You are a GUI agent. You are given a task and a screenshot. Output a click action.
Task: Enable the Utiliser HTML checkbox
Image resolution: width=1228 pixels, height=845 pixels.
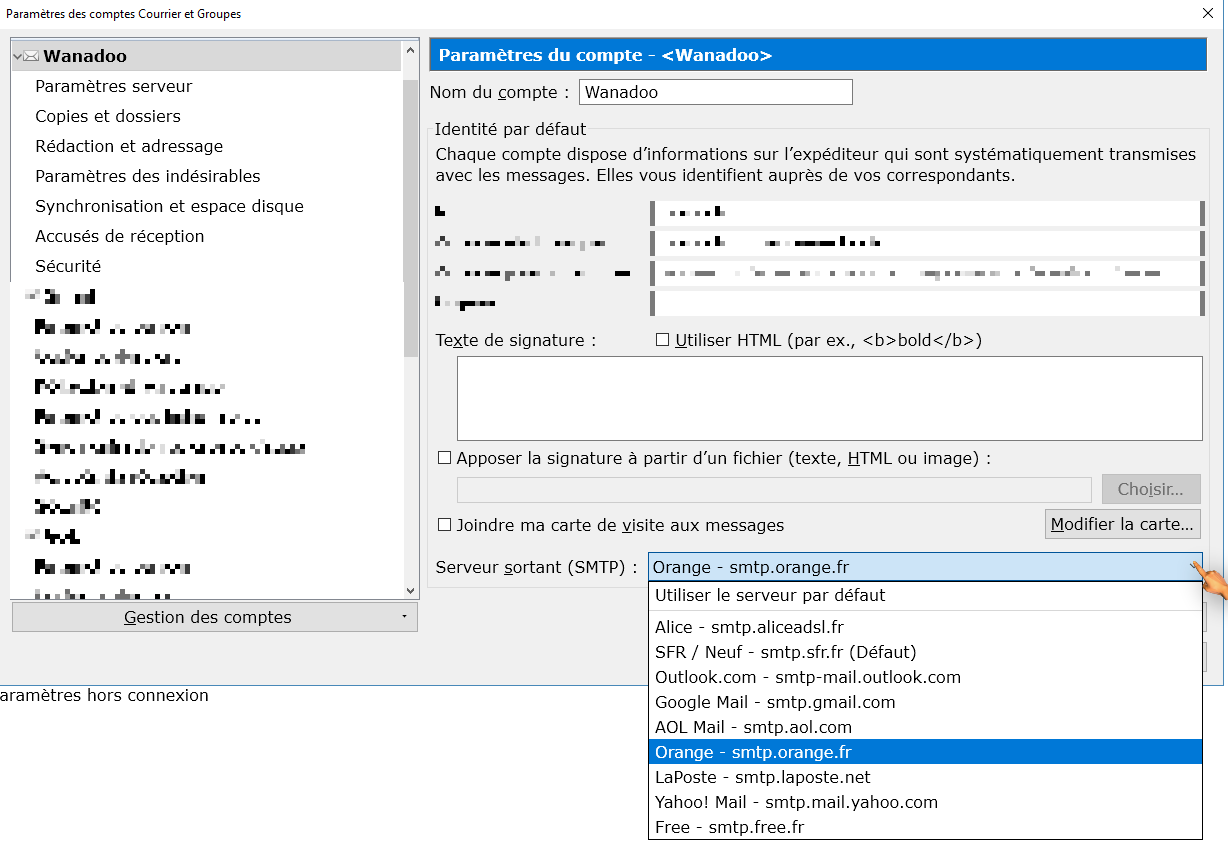662,340
